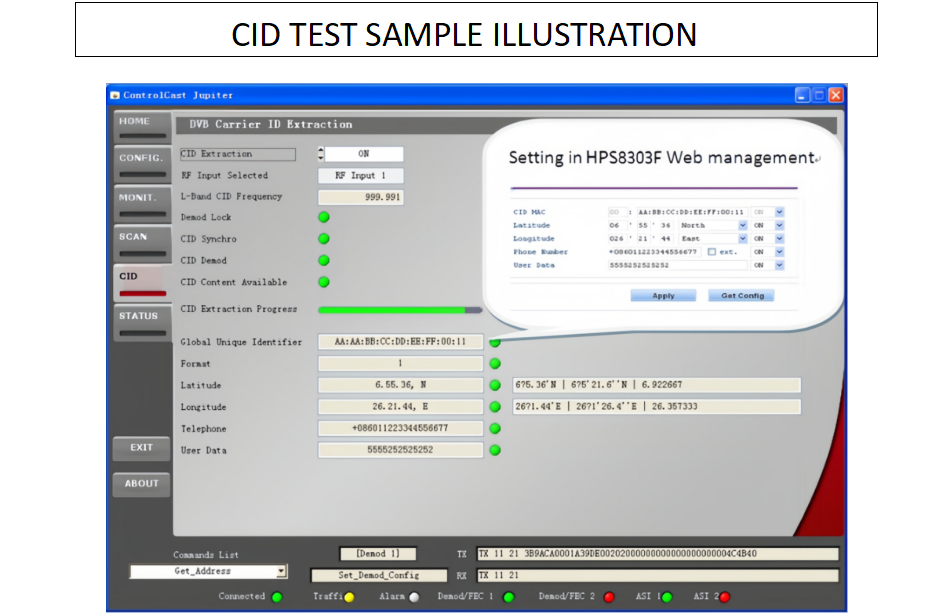Image resolution: width=947 pixels, height=614 pixels.
Task: Click the User Data field in web management
Action: (678, 265)
